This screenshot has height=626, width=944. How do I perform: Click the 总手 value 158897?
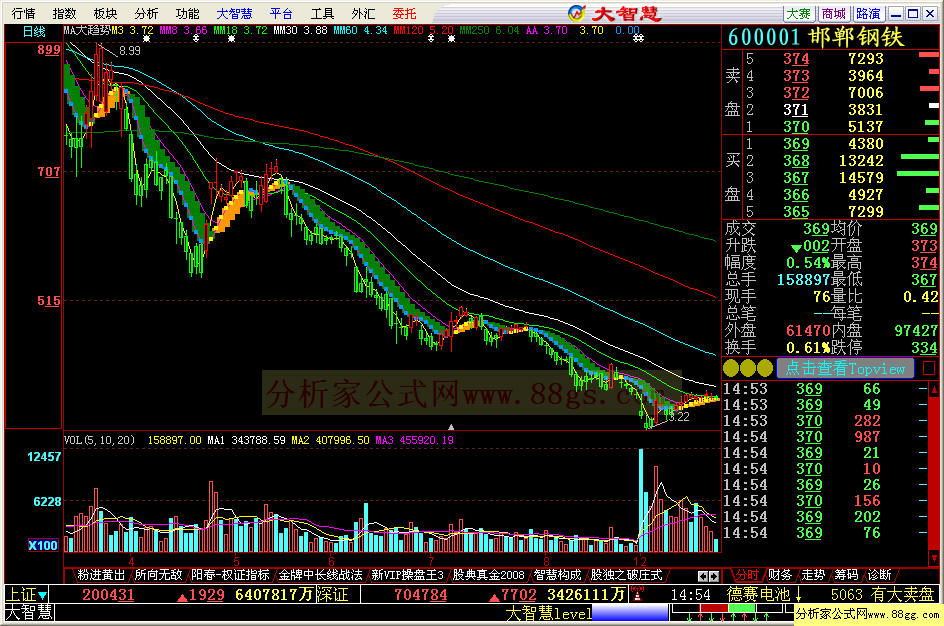click(x=803, y=279)
